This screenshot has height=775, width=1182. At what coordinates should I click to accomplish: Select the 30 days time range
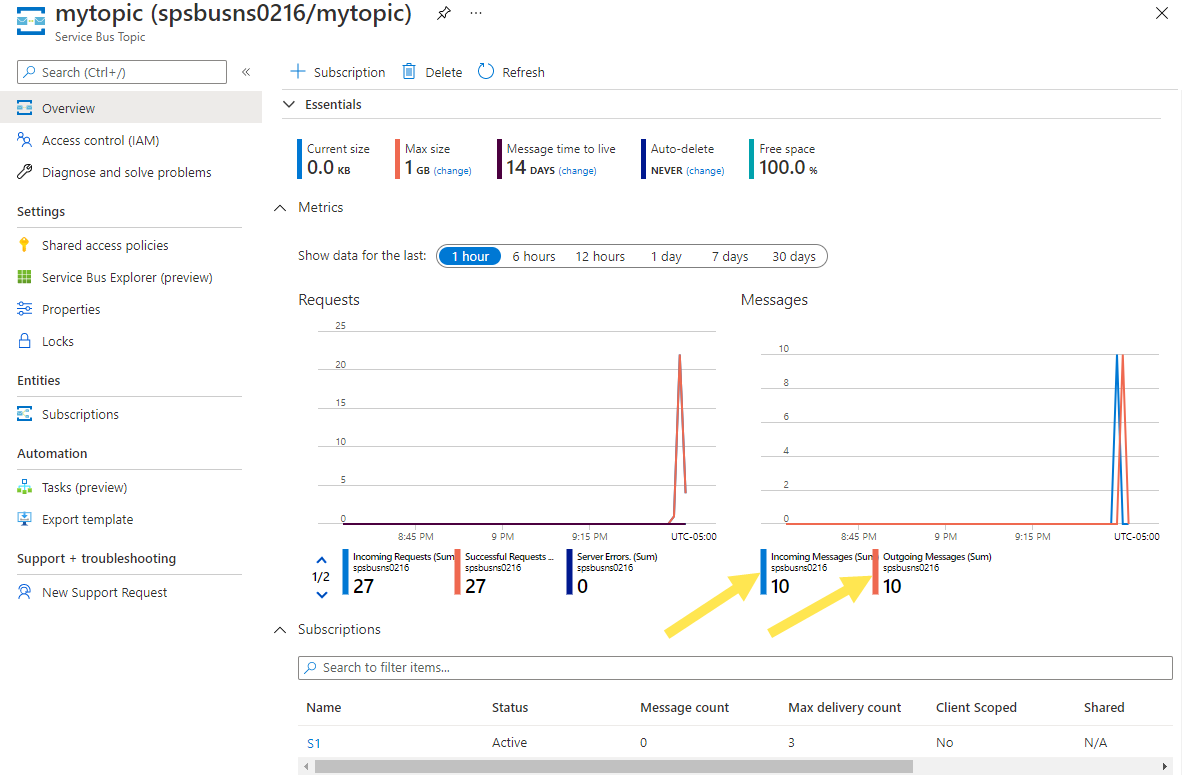point(793,256)
